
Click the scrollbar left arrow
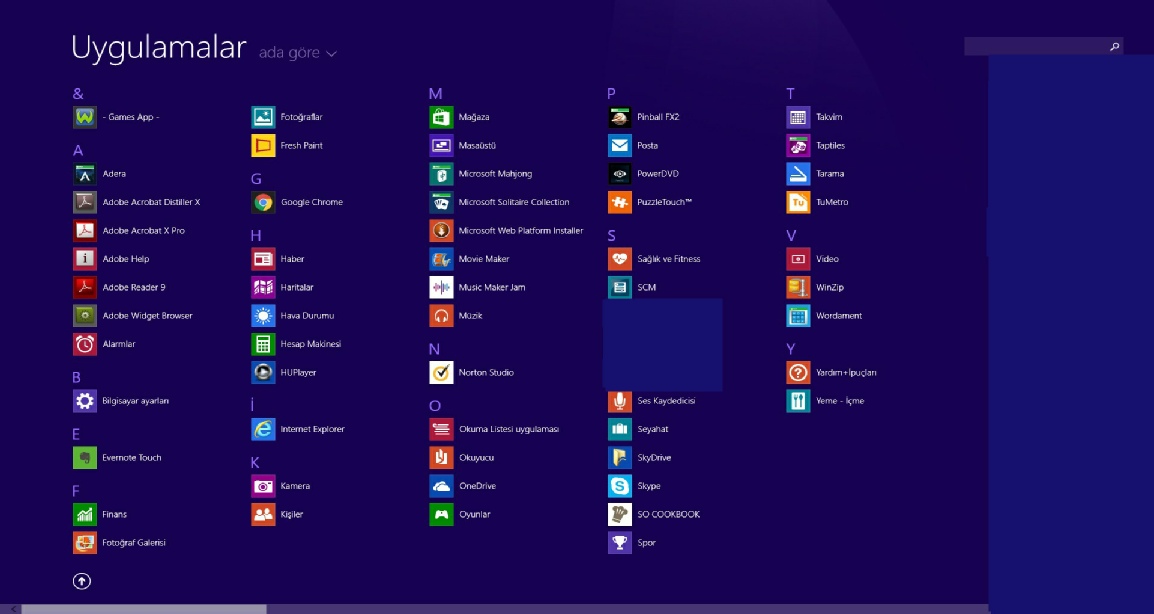pyautogui.click(x=11, y=609)
